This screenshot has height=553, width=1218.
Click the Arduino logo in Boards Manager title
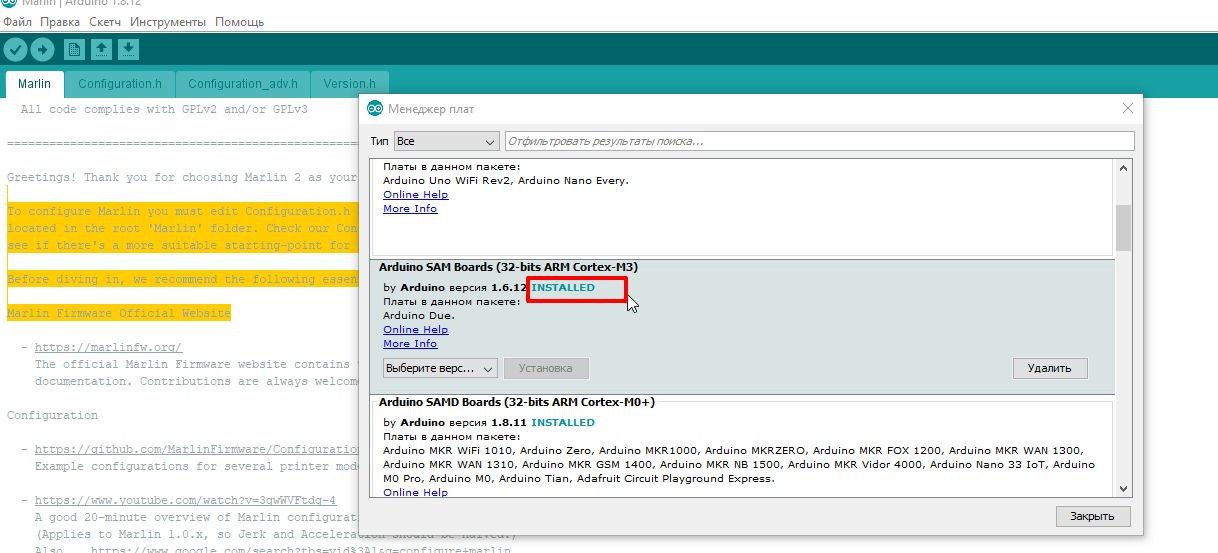coord(375,108)
